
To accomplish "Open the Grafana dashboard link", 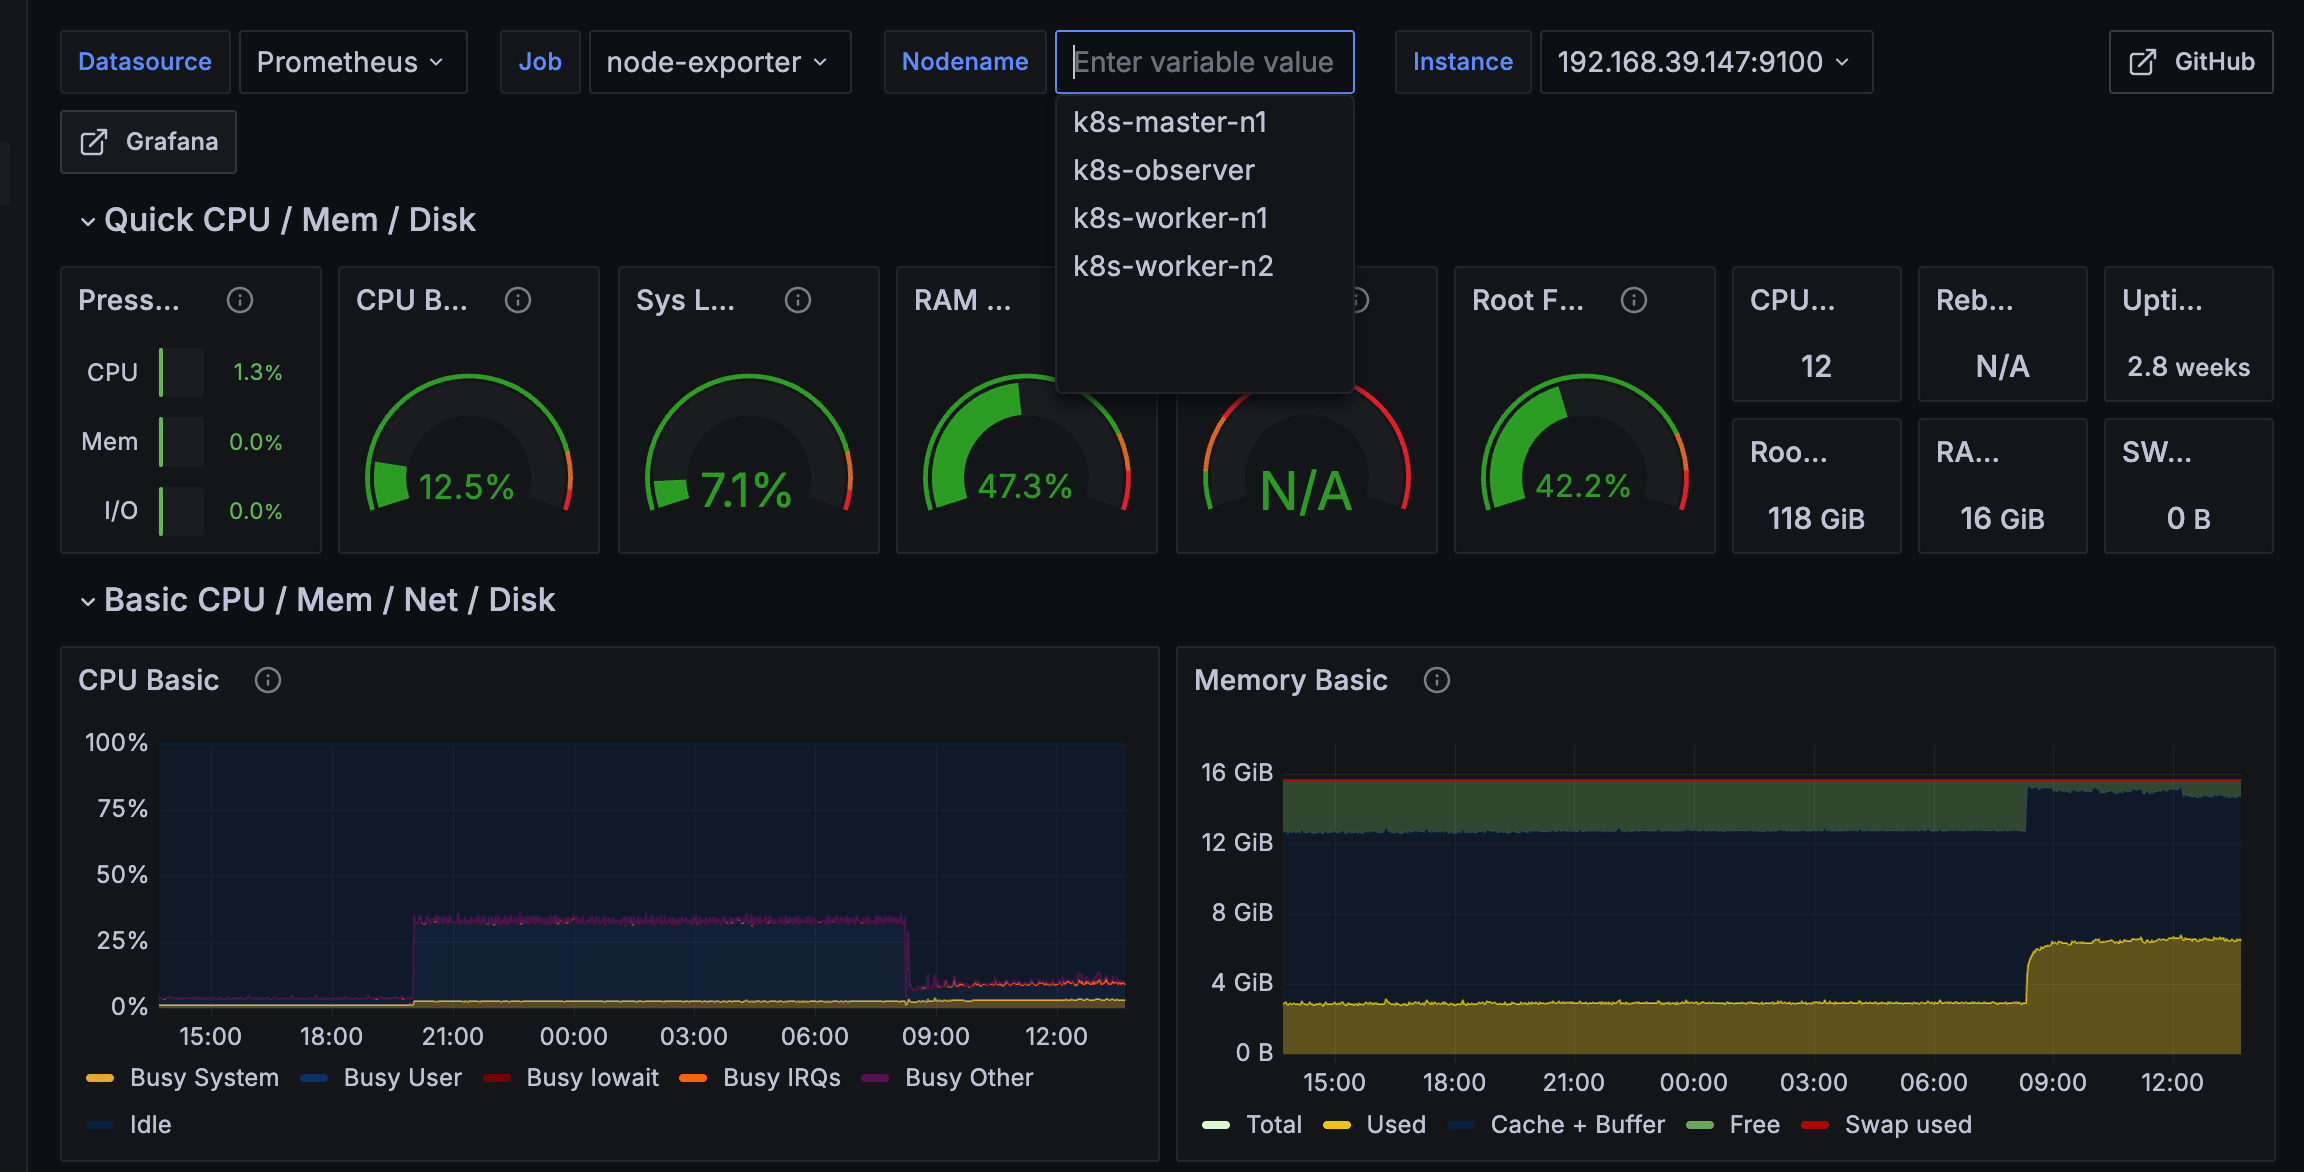I will pos(148,141).
